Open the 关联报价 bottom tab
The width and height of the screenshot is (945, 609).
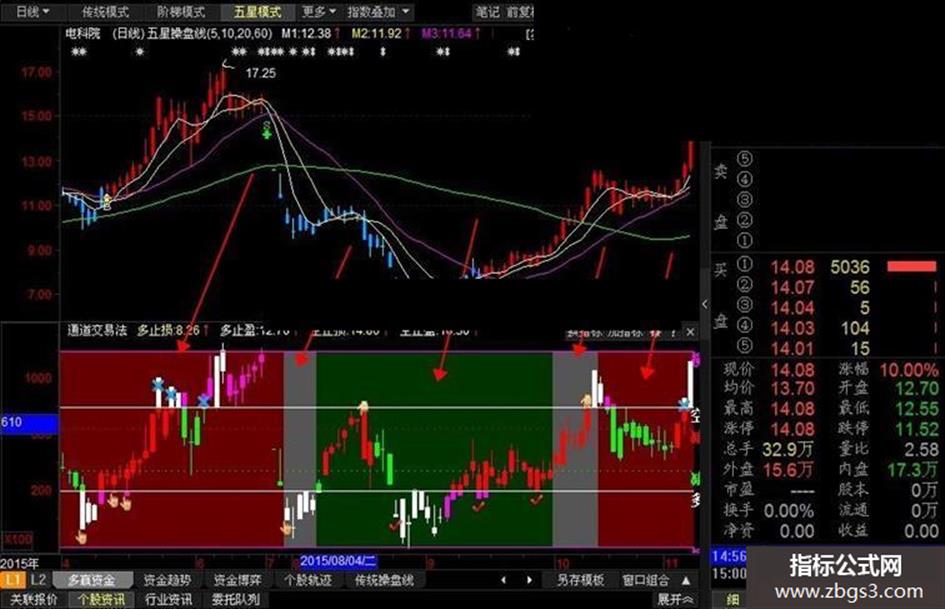pyautogui.click(x=33, y=599)
